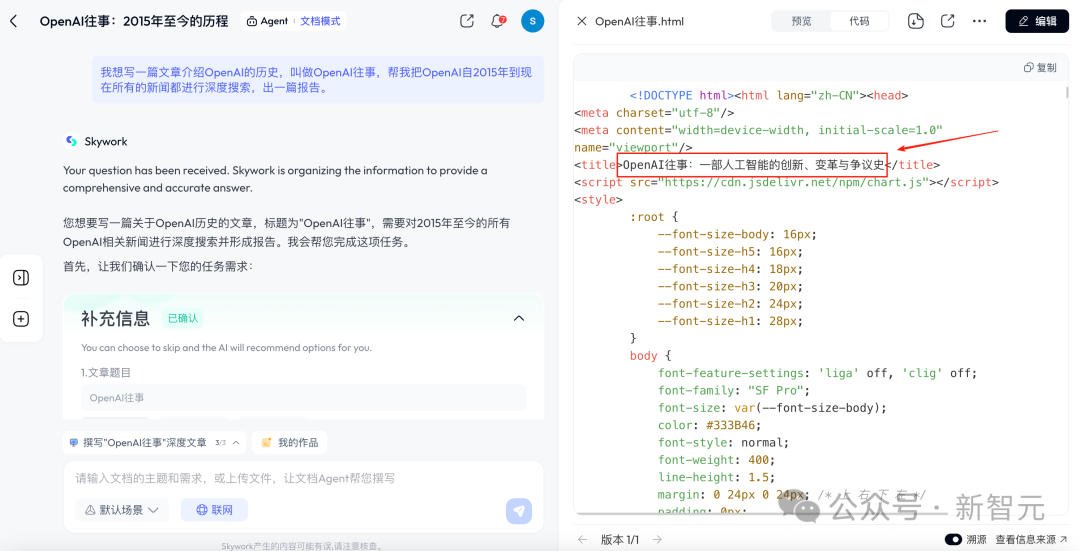Open the more options ellipsis menu
Viewport: 1080px width, 551px height.
(979, 21)
